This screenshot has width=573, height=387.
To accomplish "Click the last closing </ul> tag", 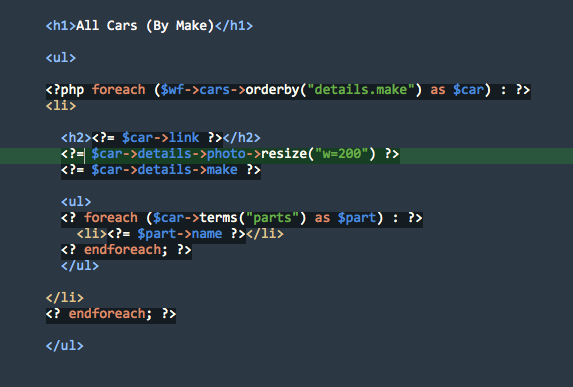I will (x=65, y=346).
